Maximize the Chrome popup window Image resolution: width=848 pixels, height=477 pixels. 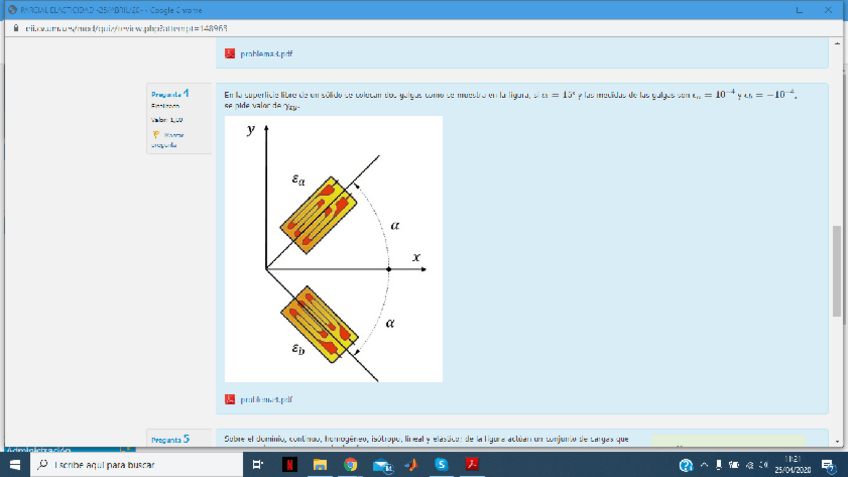point(799,10)
